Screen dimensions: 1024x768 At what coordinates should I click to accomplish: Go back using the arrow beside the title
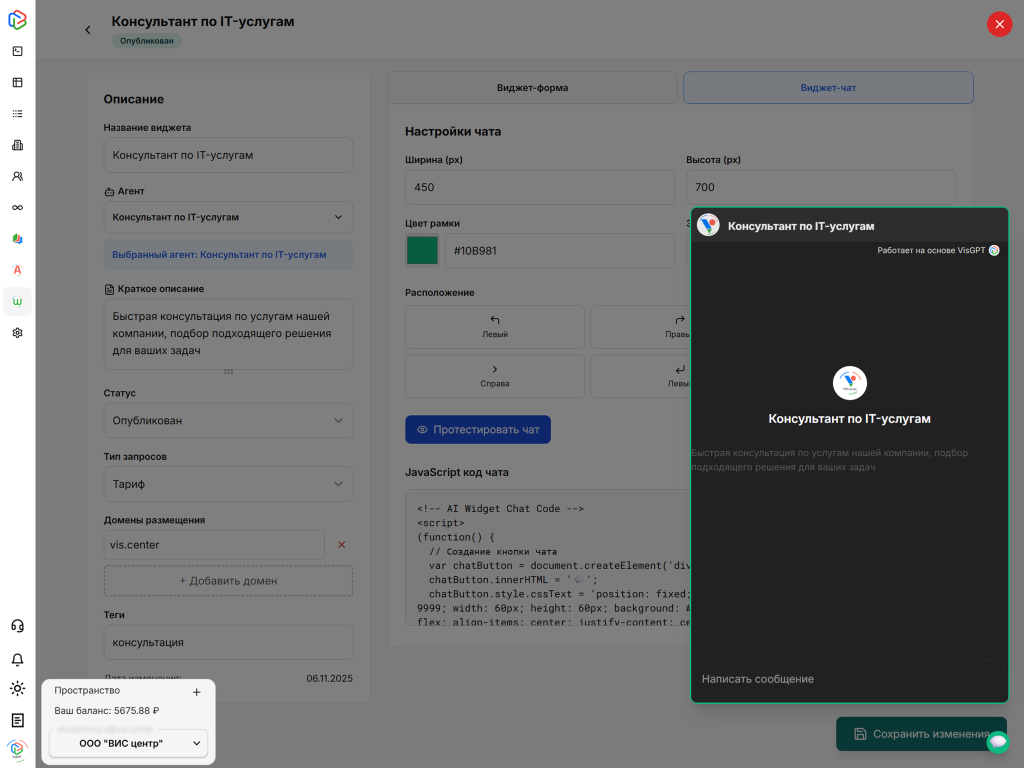(88, 30)
